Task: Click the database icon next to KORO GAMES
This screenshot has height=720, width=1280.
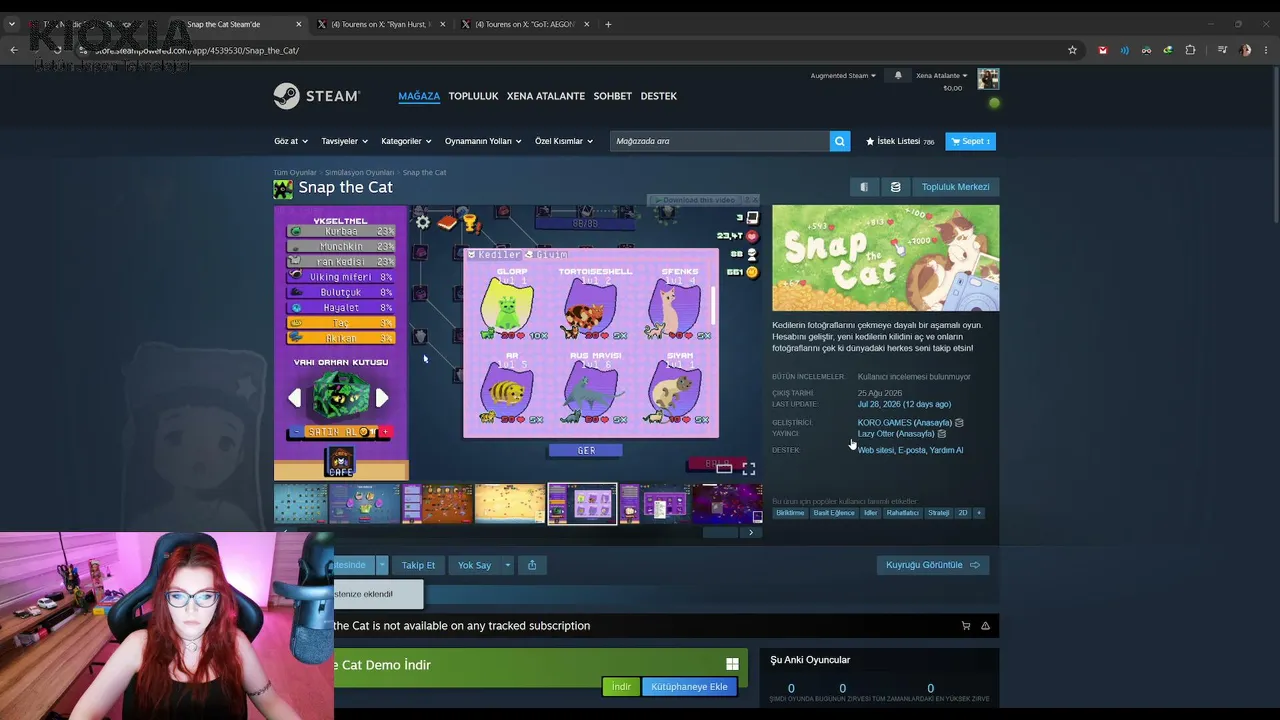Action: [x=959, y=423]
